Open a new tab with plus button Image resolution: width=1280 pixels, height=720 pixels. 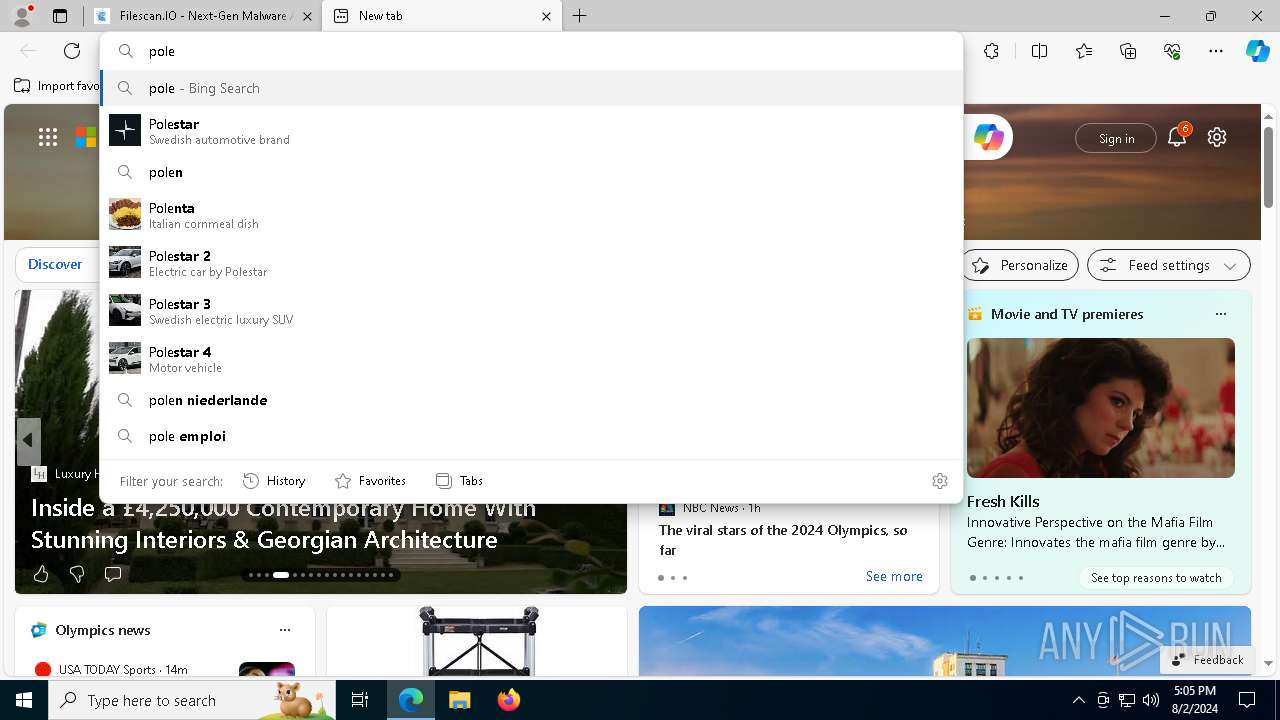pyautogui.click(x=579, y=16)
